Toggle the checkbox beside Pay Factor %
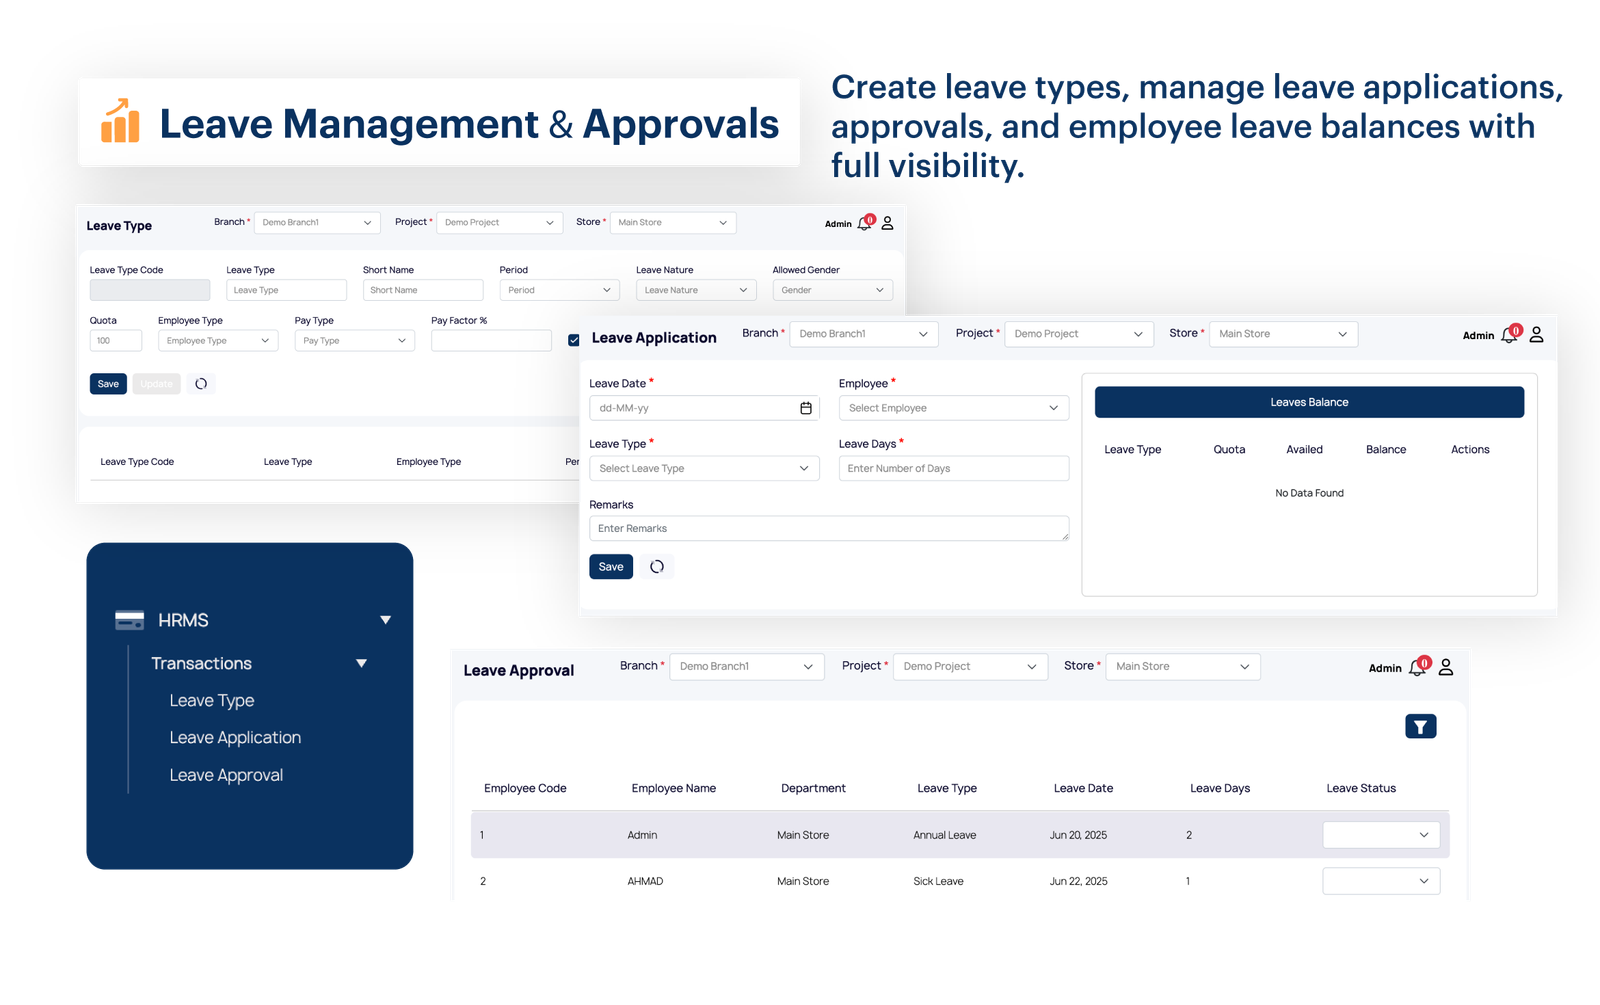The height and width of the screenshot is (1005, 1600). click(573, 340)
